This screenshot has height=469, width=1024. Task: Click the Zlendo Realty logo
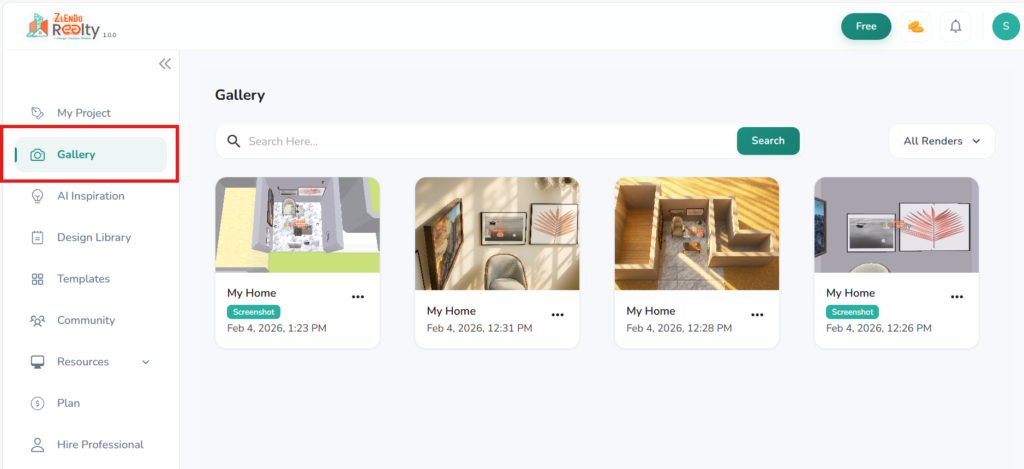tap(70, 26)
